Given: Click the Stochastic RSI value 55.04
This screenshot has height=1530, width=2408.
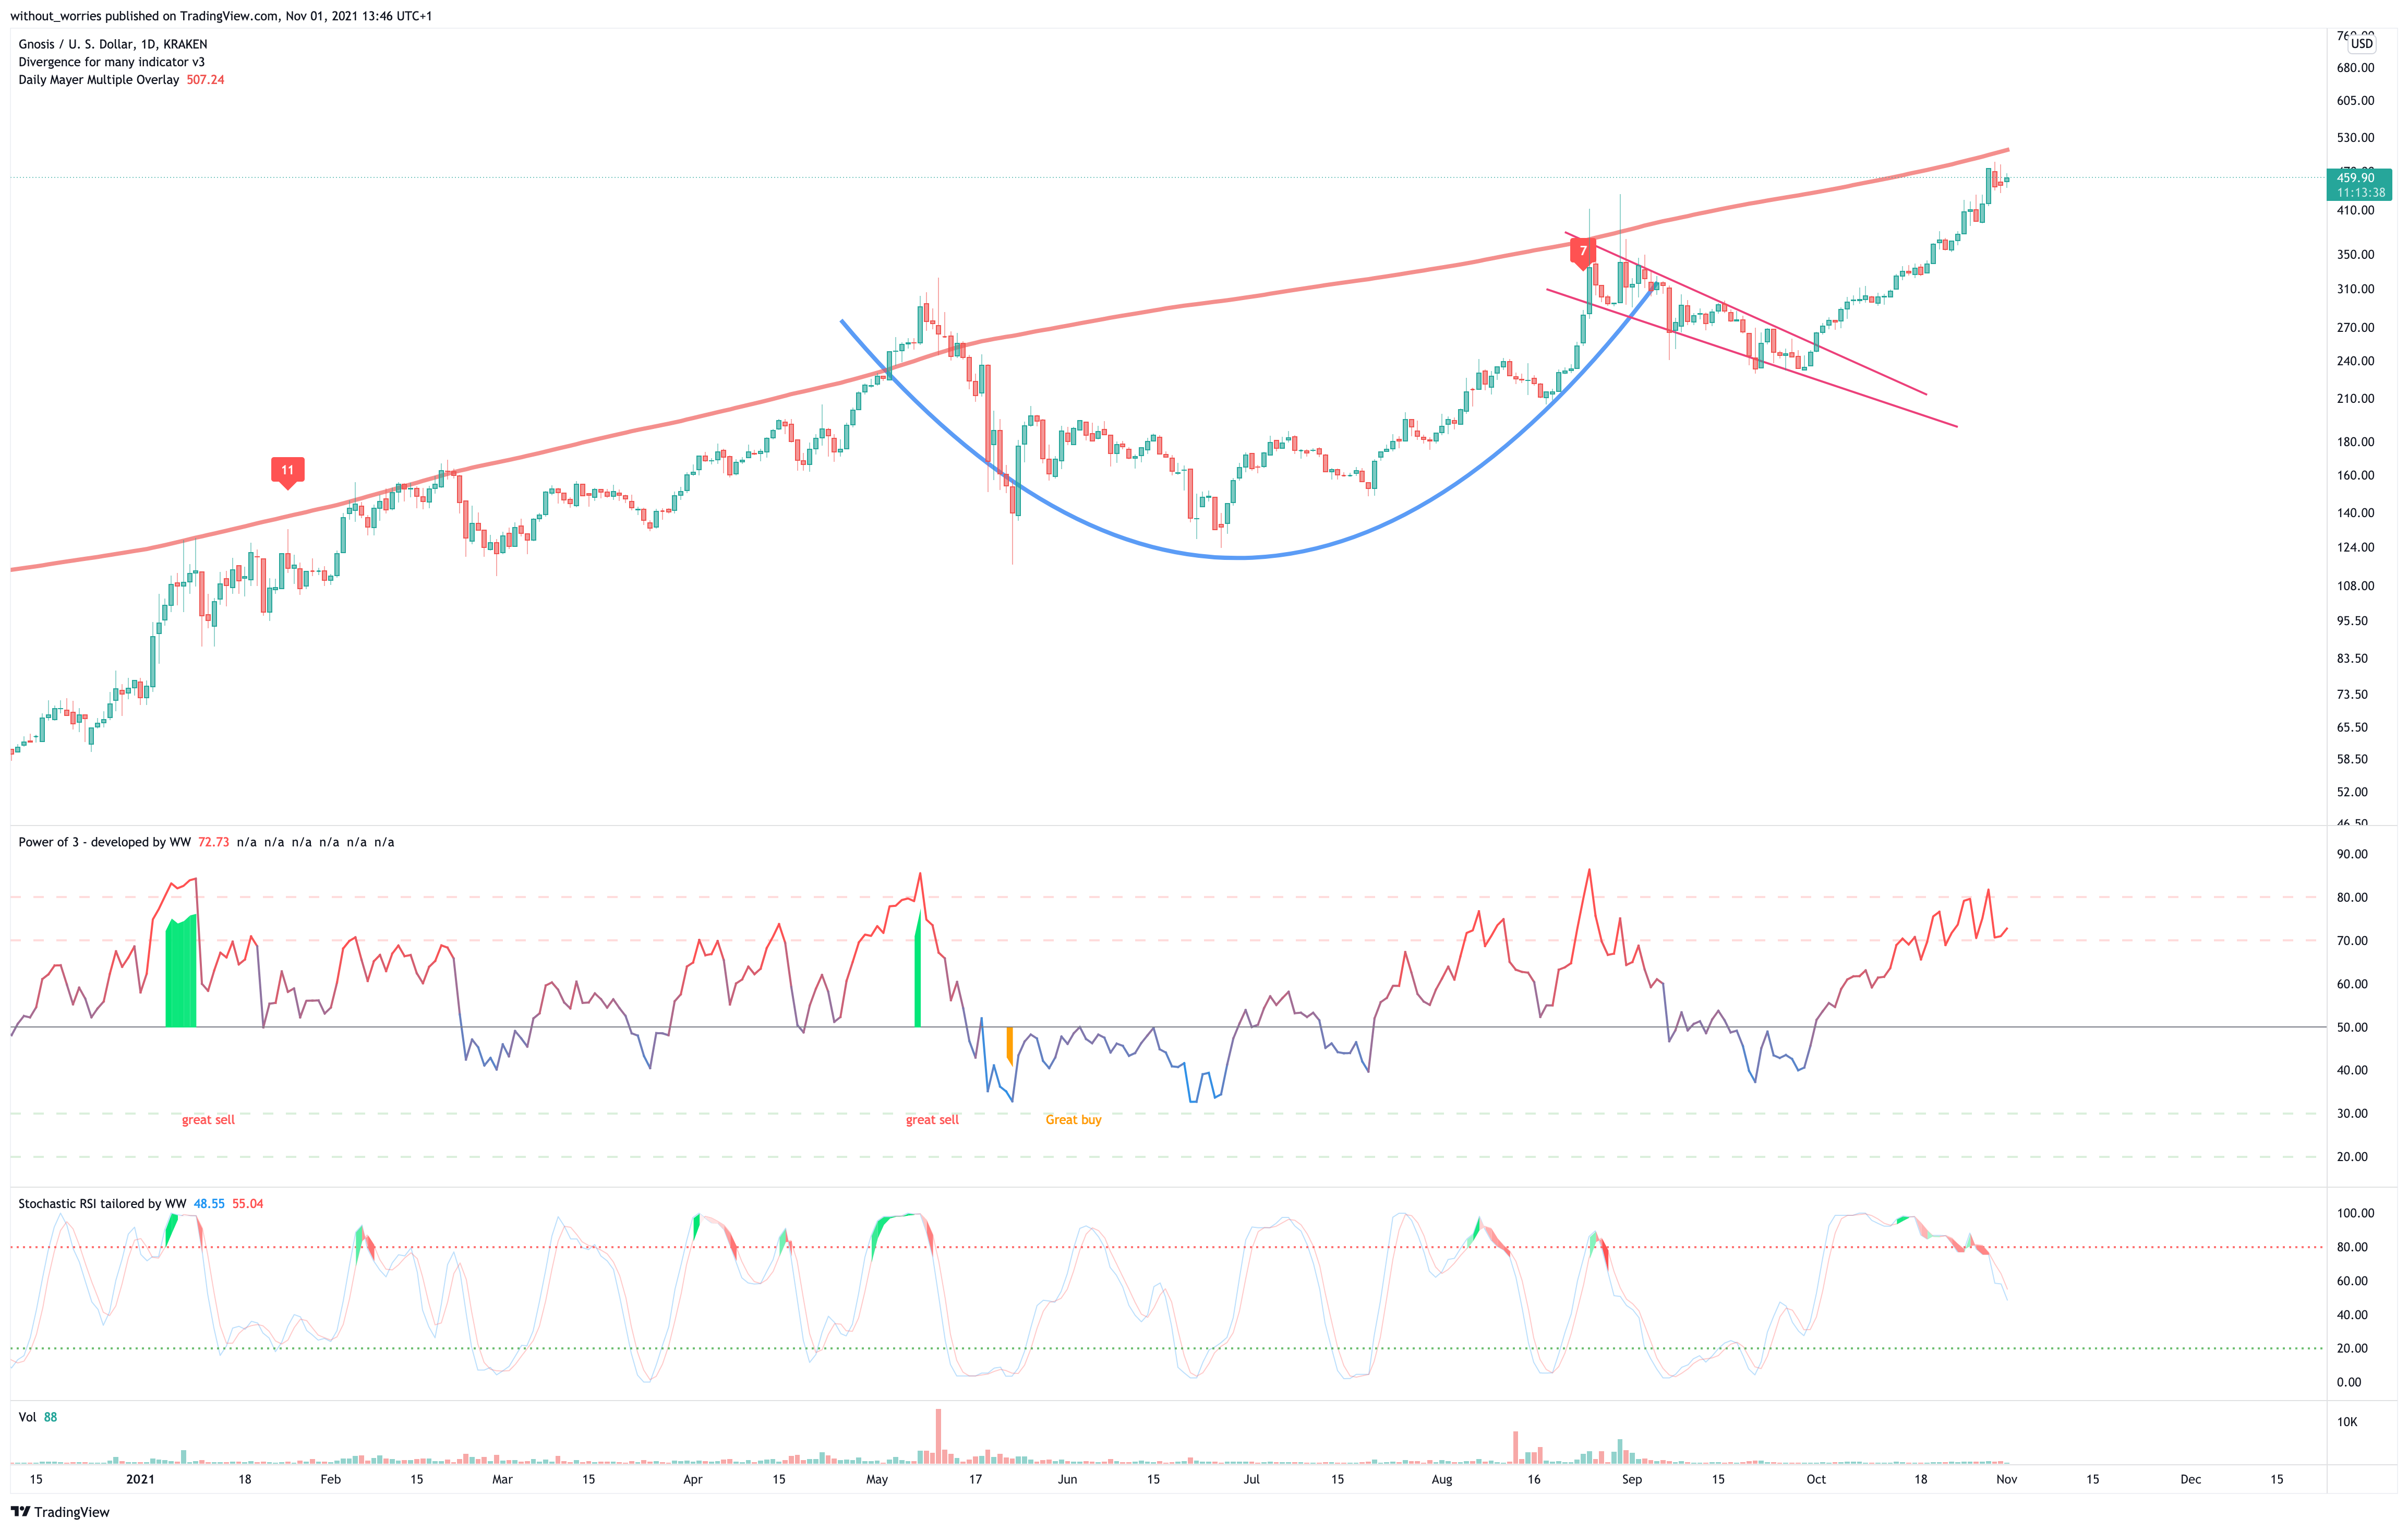Looking at the screenshot, I should pos(248,1203).
